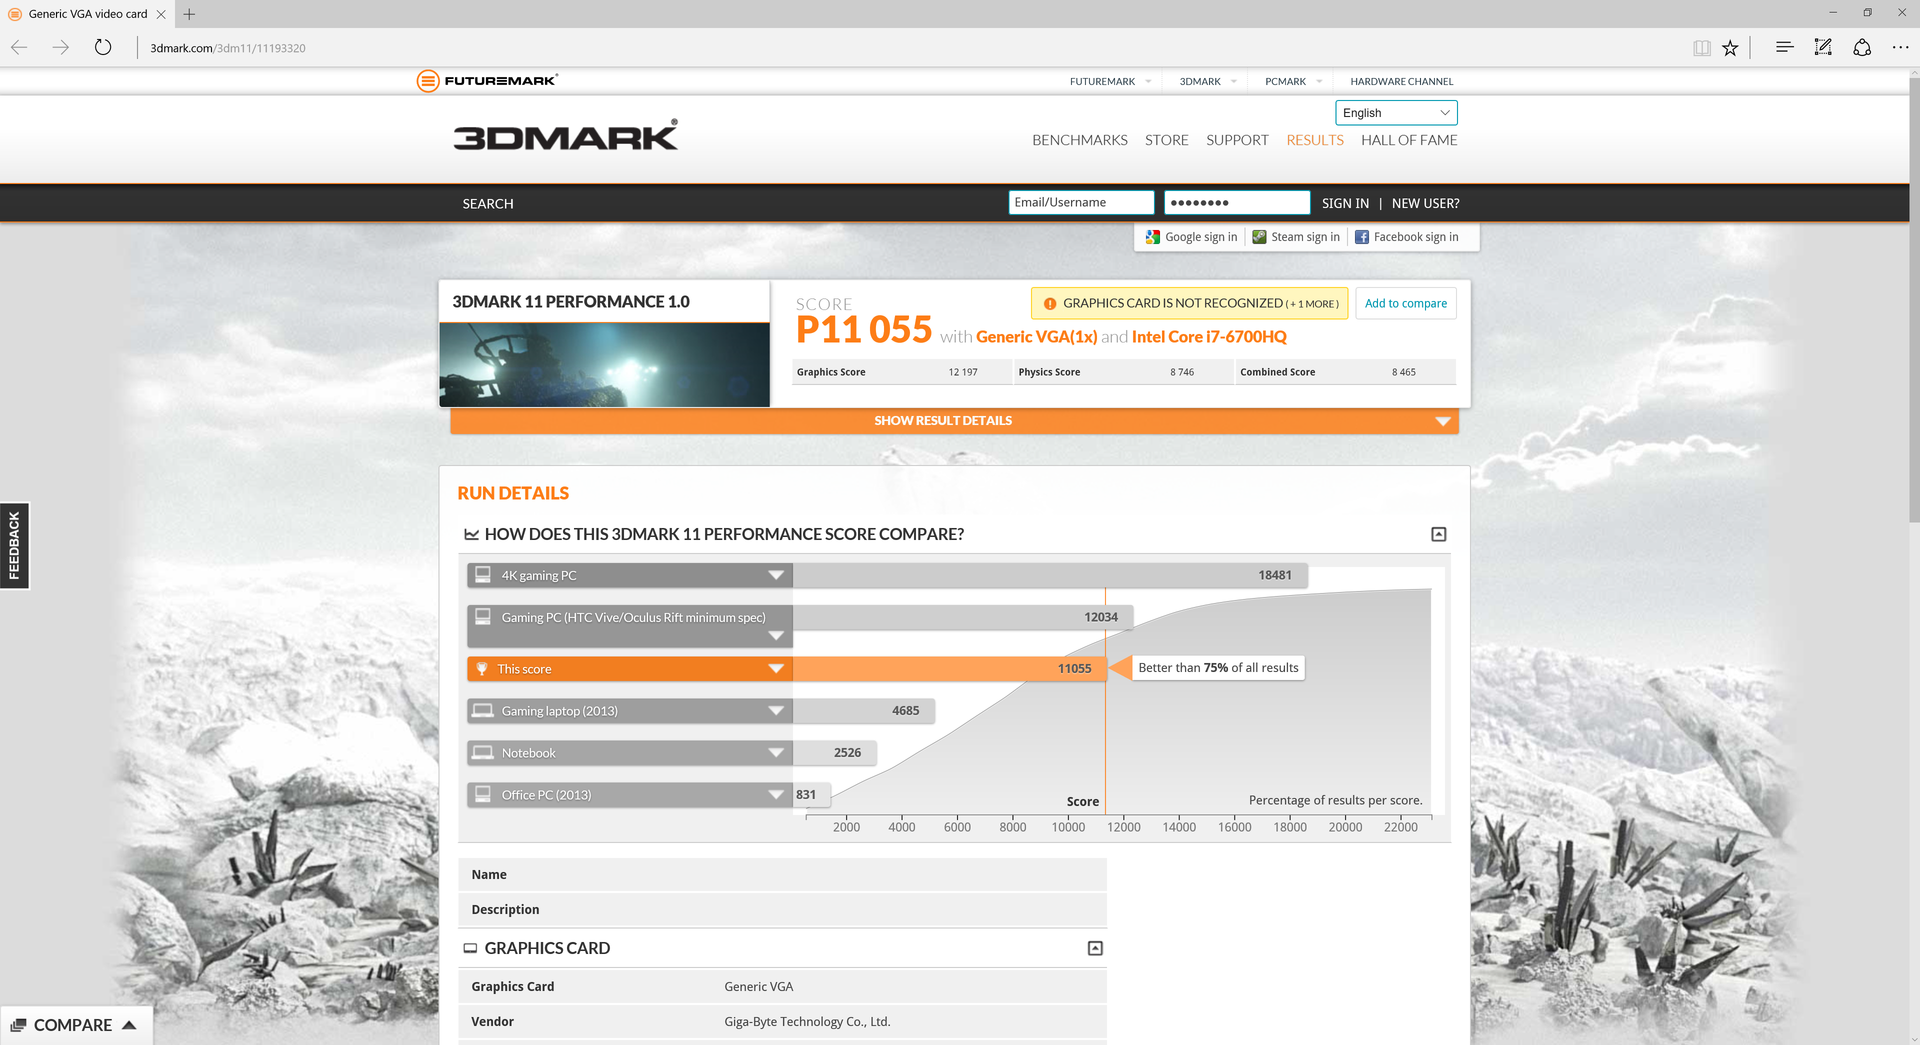This screenshot has height=1045, width=1920.
Task: Click the Futuremark logo icon
Action: tap(428, 81)
